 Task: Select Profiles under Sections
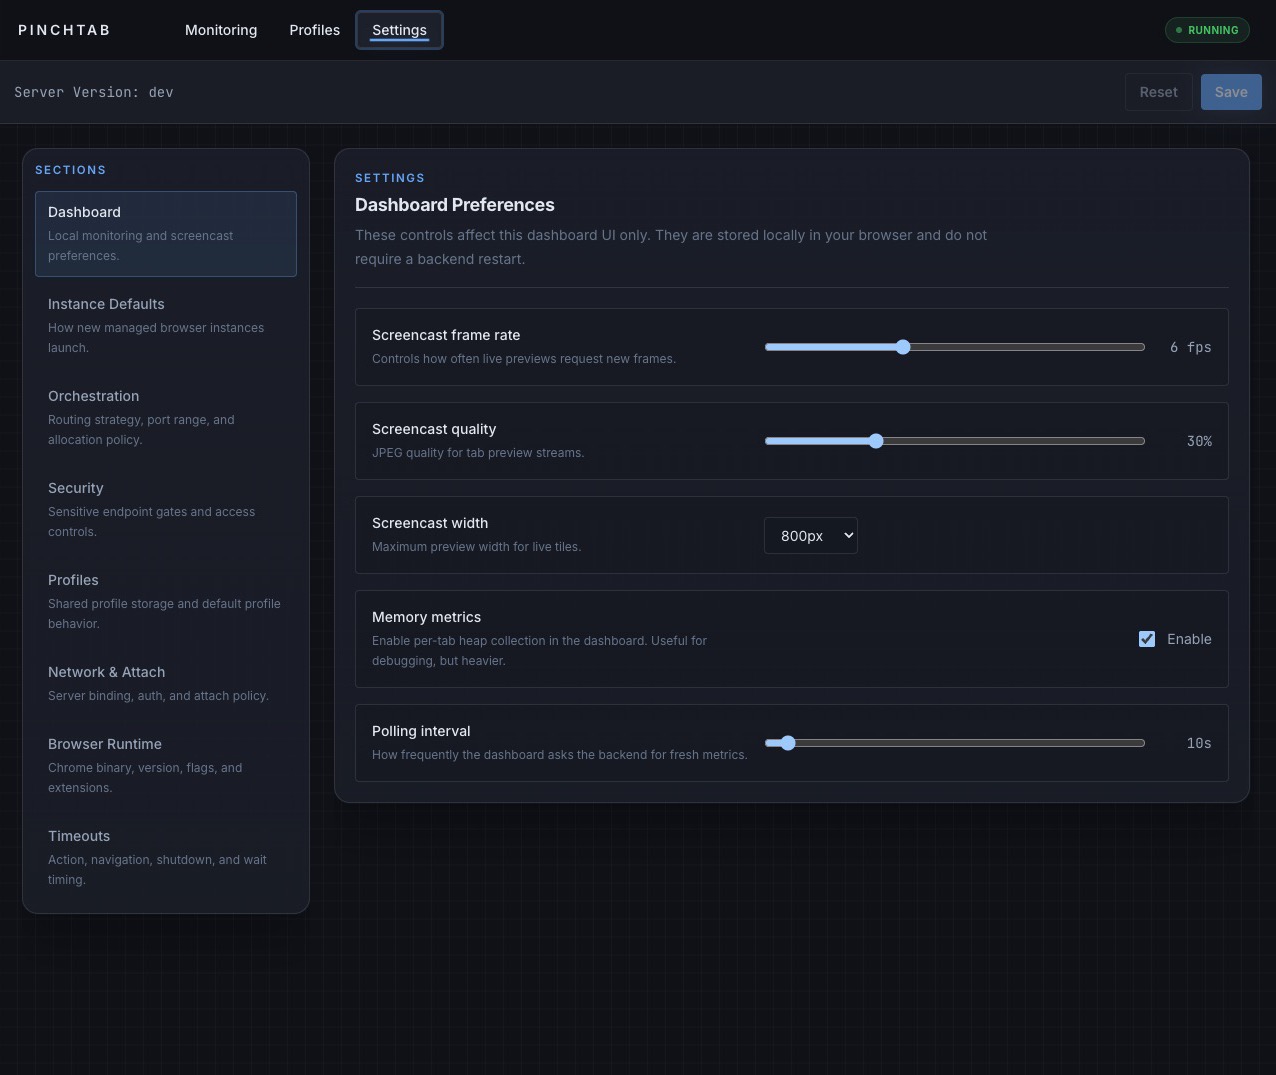[x=165, y=600]
